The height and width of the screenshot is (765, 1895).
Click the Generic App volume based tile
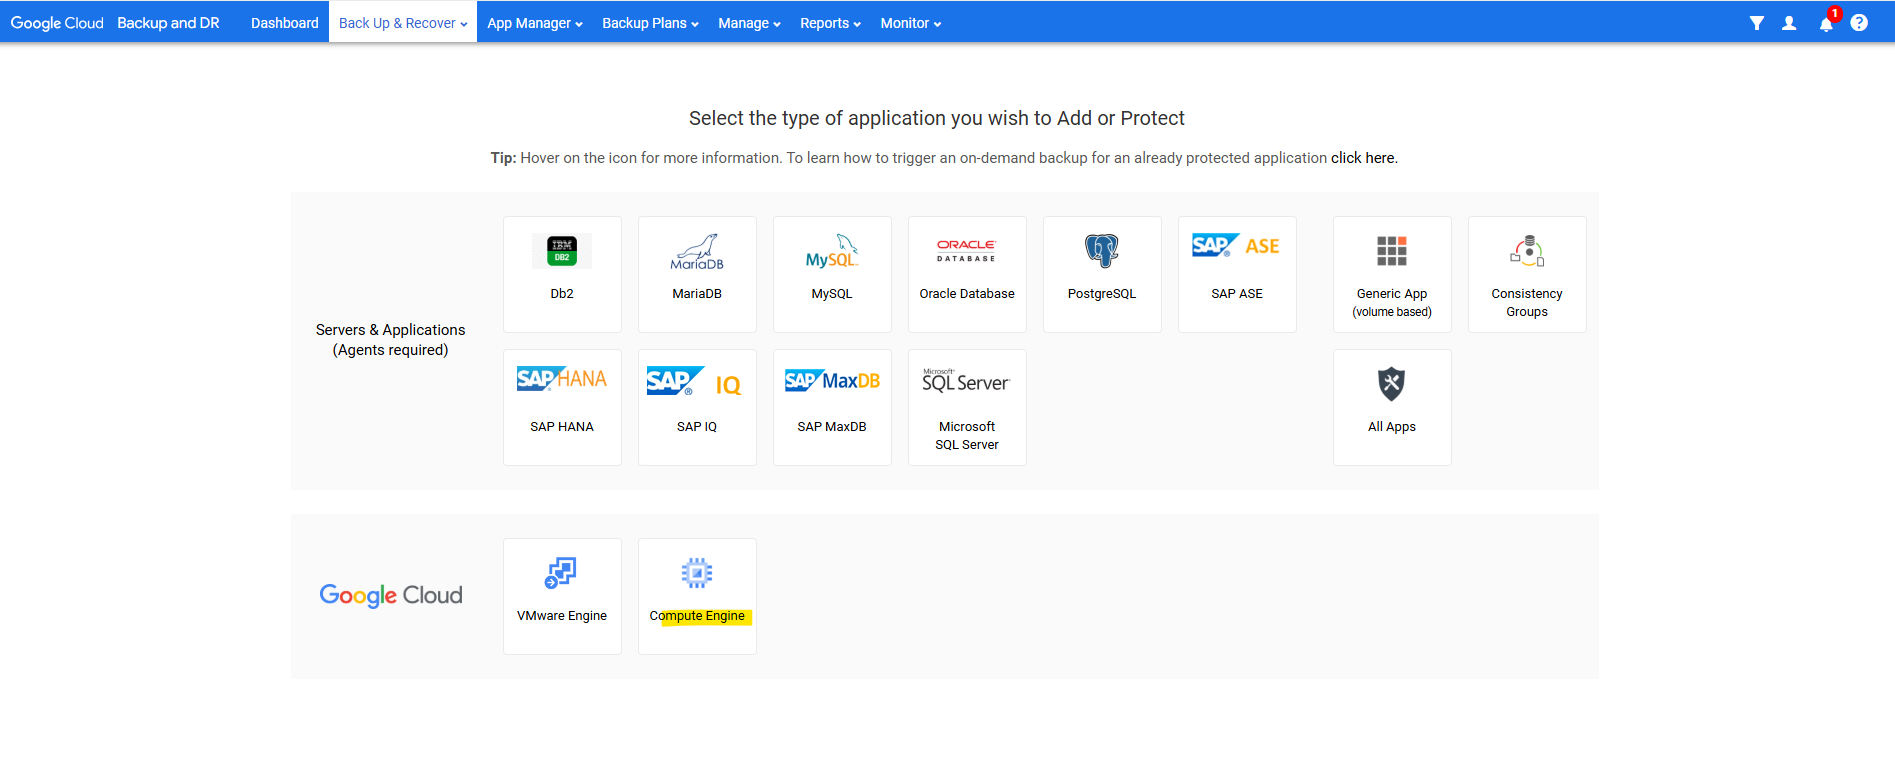point(1392,273)
